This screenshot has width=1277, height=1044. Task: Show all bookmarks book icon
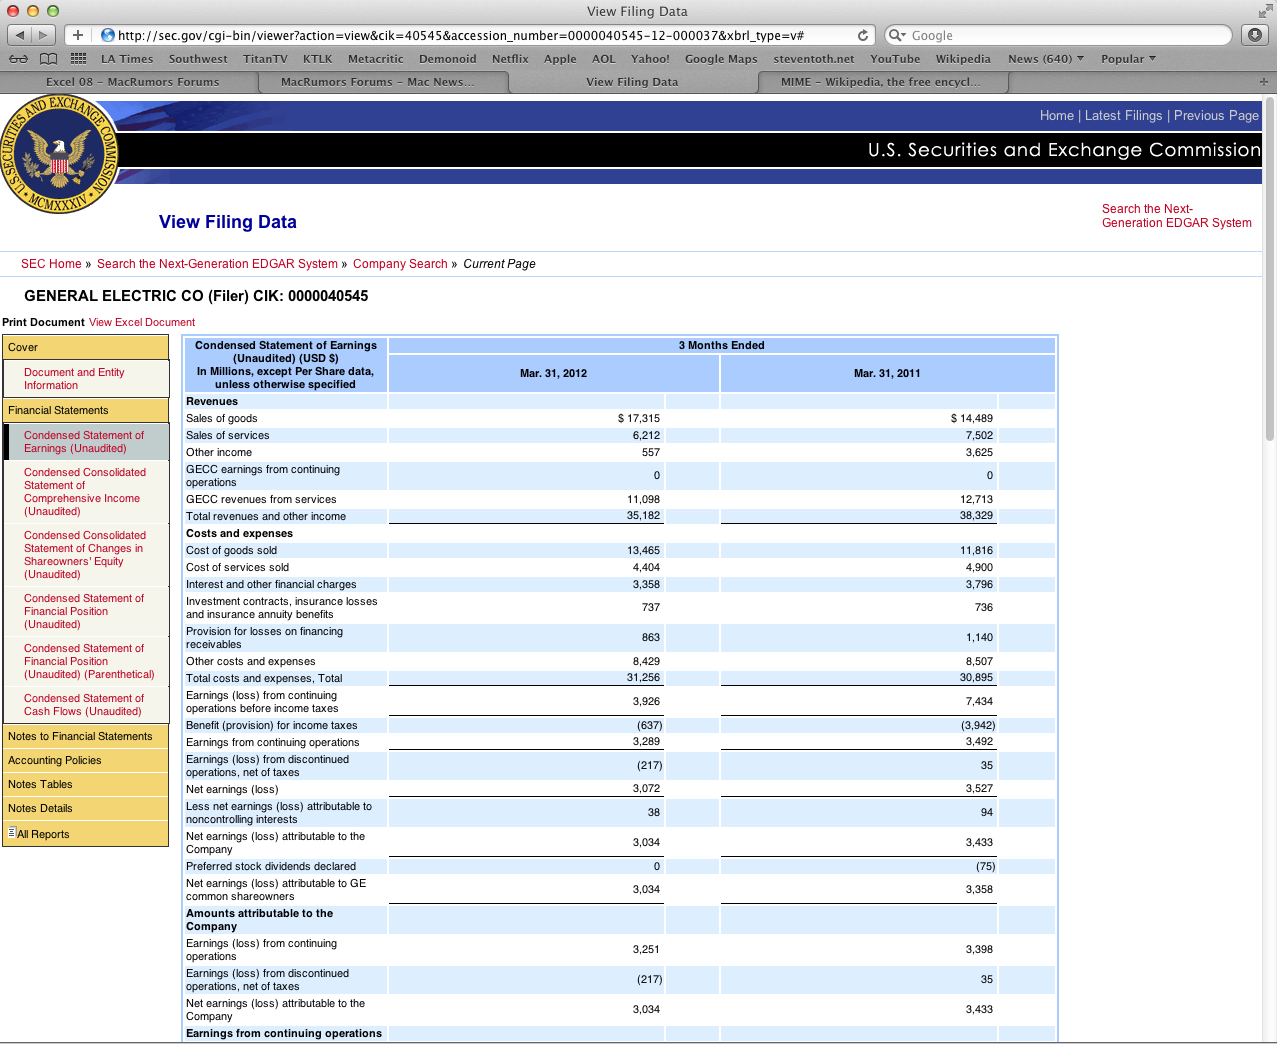pos(48,59)
